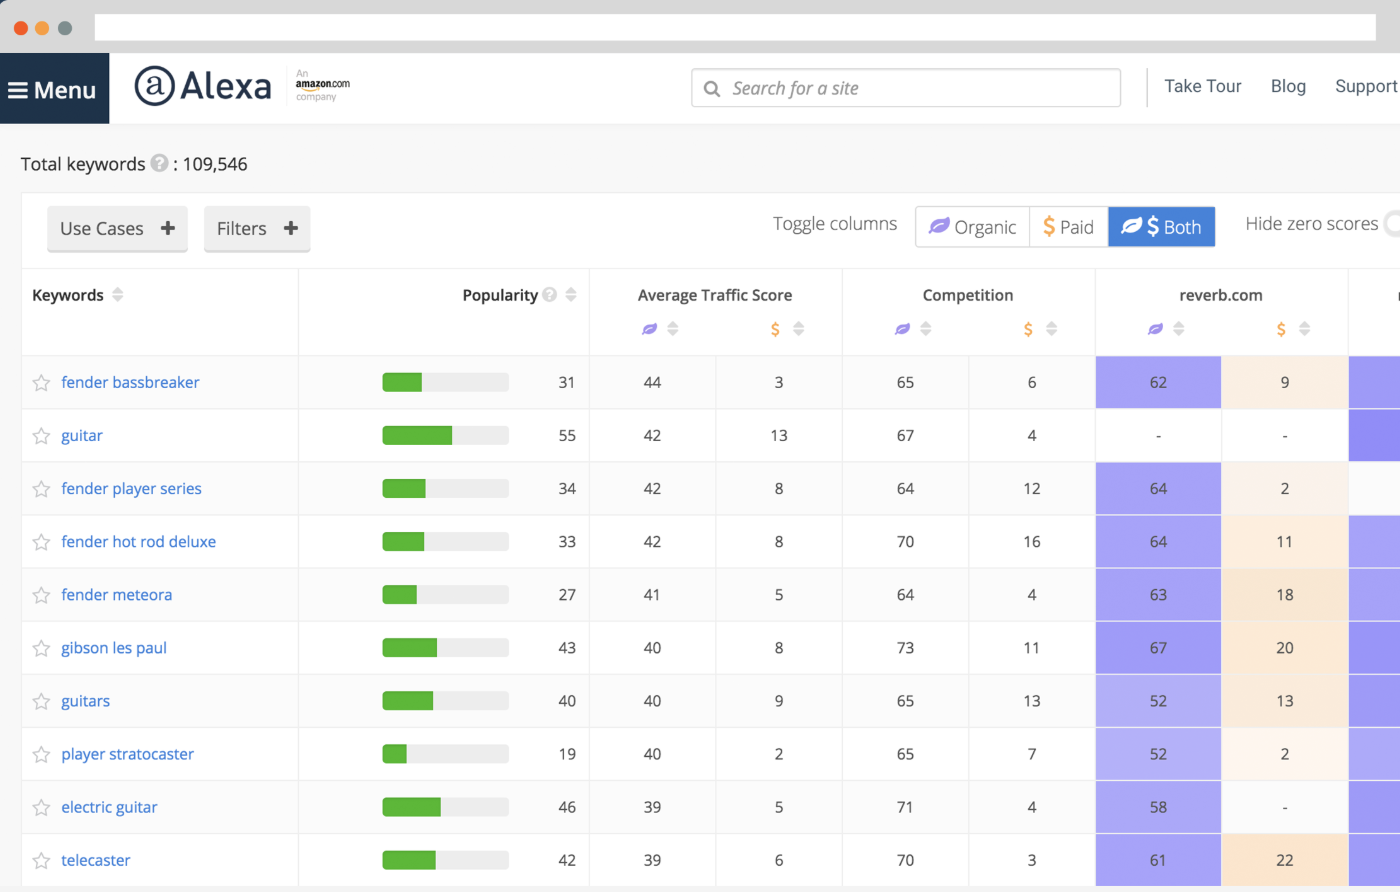This screenshot has width=1400, height=892.
Task: Show only Paid columns
Action: [1069, 227]
